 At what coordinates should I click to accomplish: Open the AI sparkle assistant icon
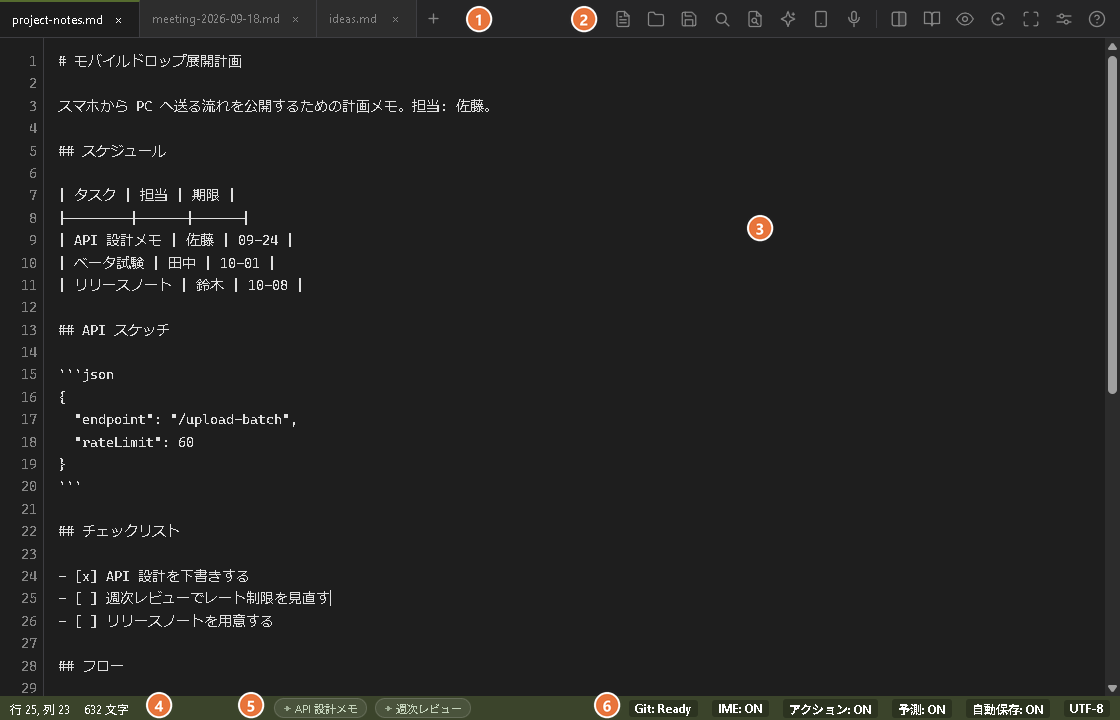tap(788, 19)
